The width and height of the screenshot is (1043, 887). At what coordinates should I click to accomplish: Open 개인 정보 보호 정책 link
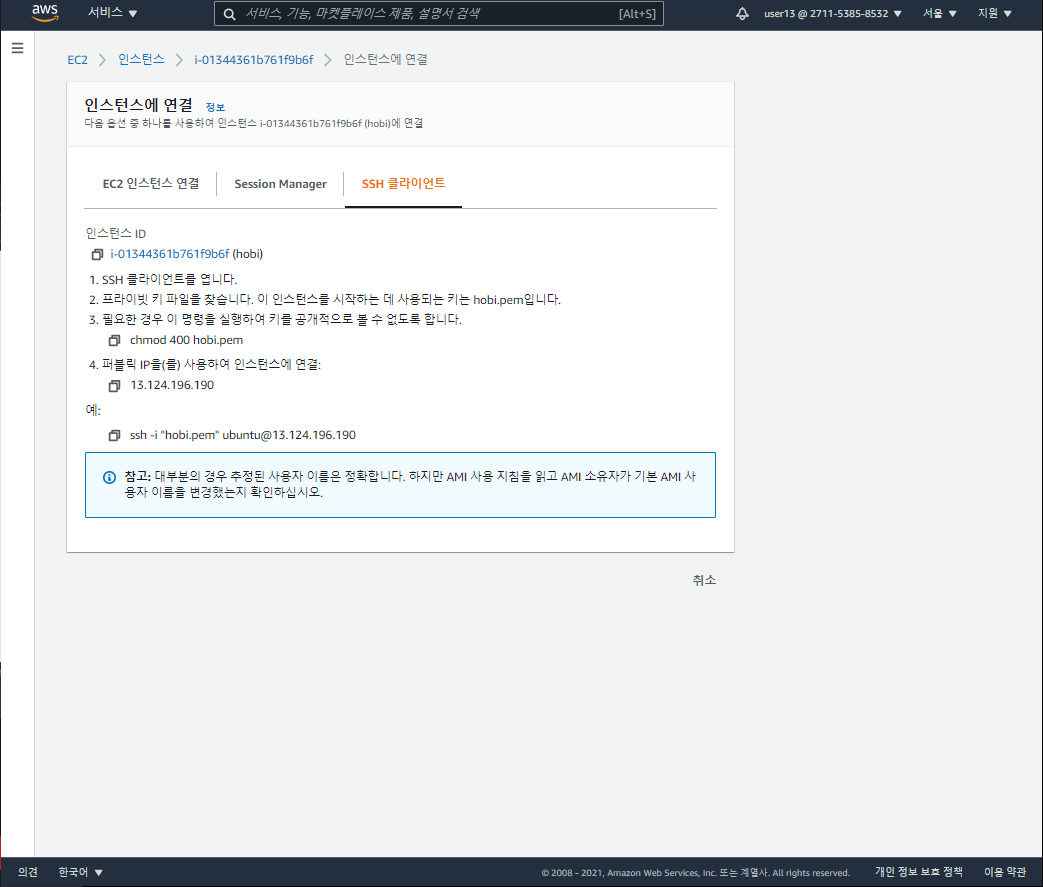coord(919,872)
